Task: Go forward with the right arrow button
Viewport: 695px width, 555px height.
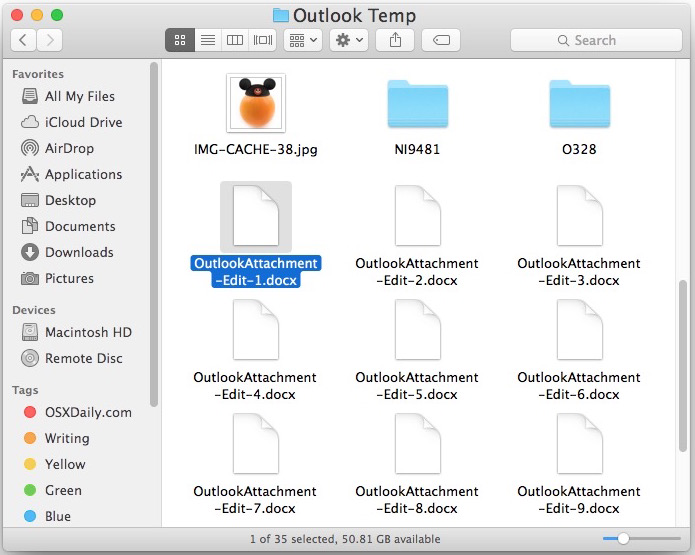Action: tap(50, 40)
